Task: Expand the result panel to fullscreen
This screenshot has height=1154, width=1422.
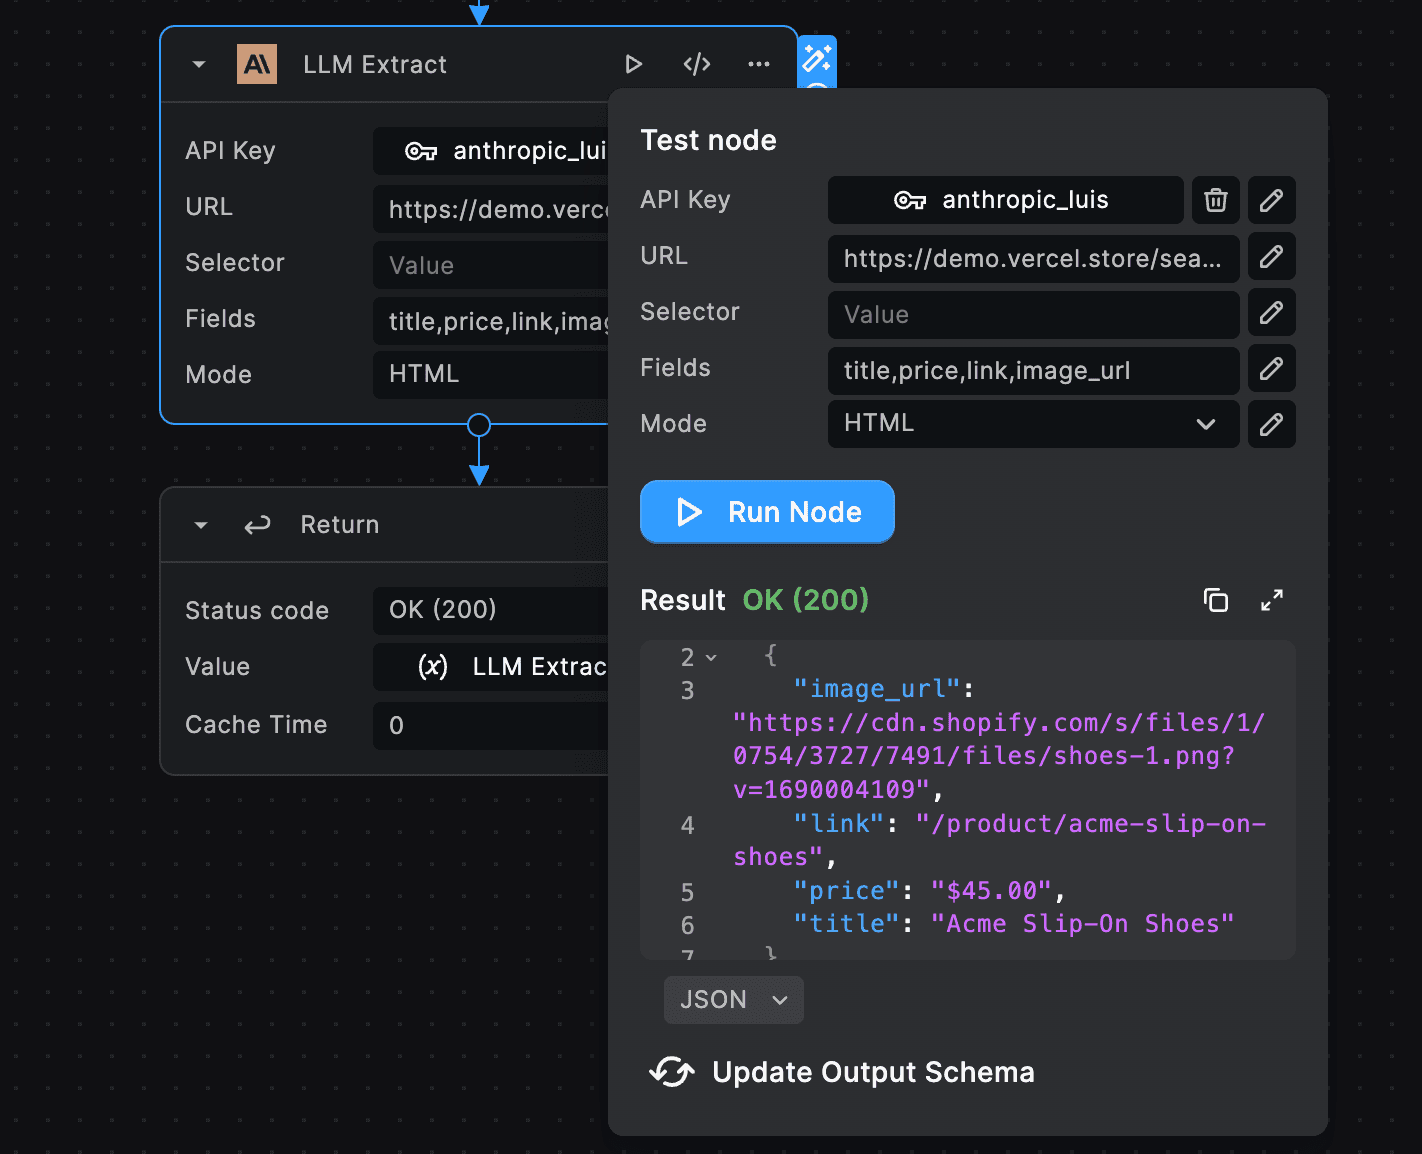Action: pyautogui.click(x=1271, y=600)
